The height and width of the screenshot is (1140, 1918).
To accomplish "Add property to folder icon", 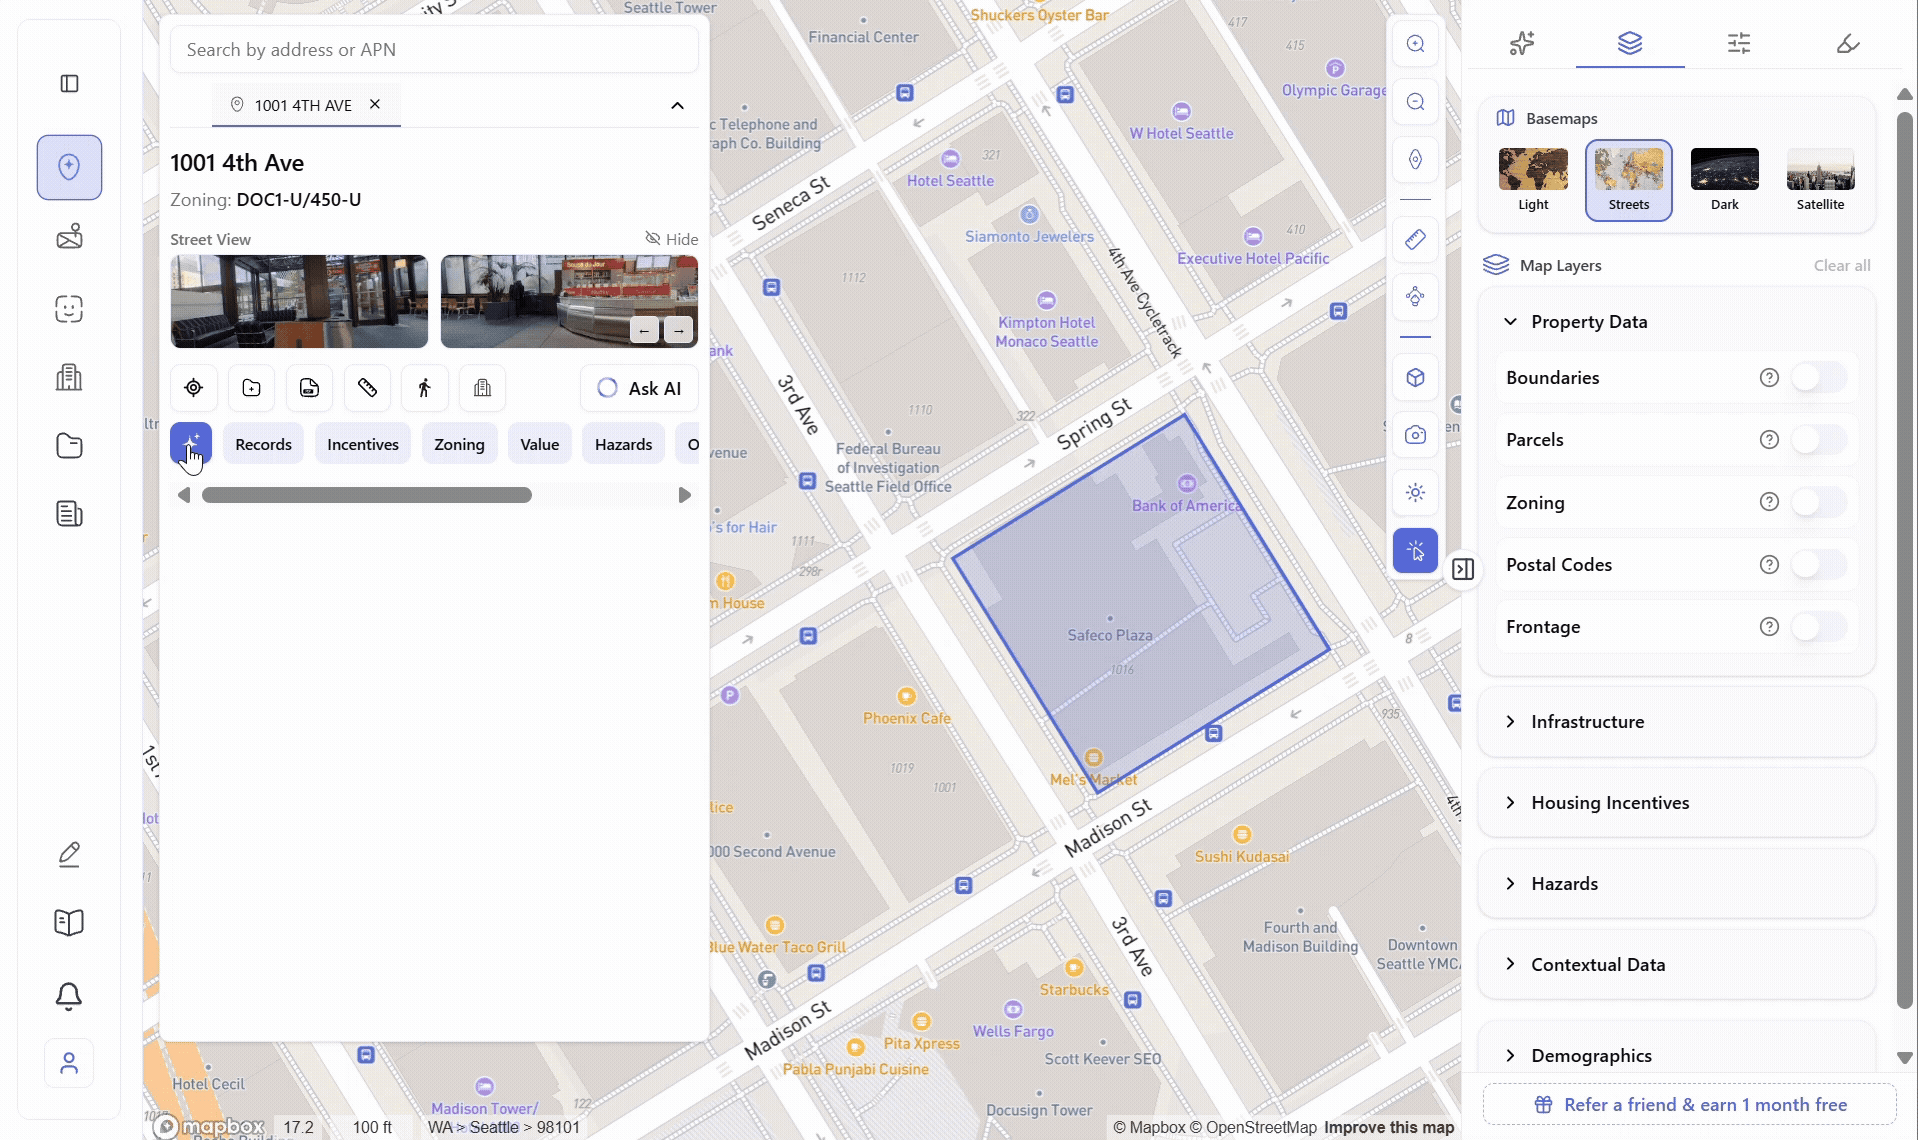I will (251, 388).
